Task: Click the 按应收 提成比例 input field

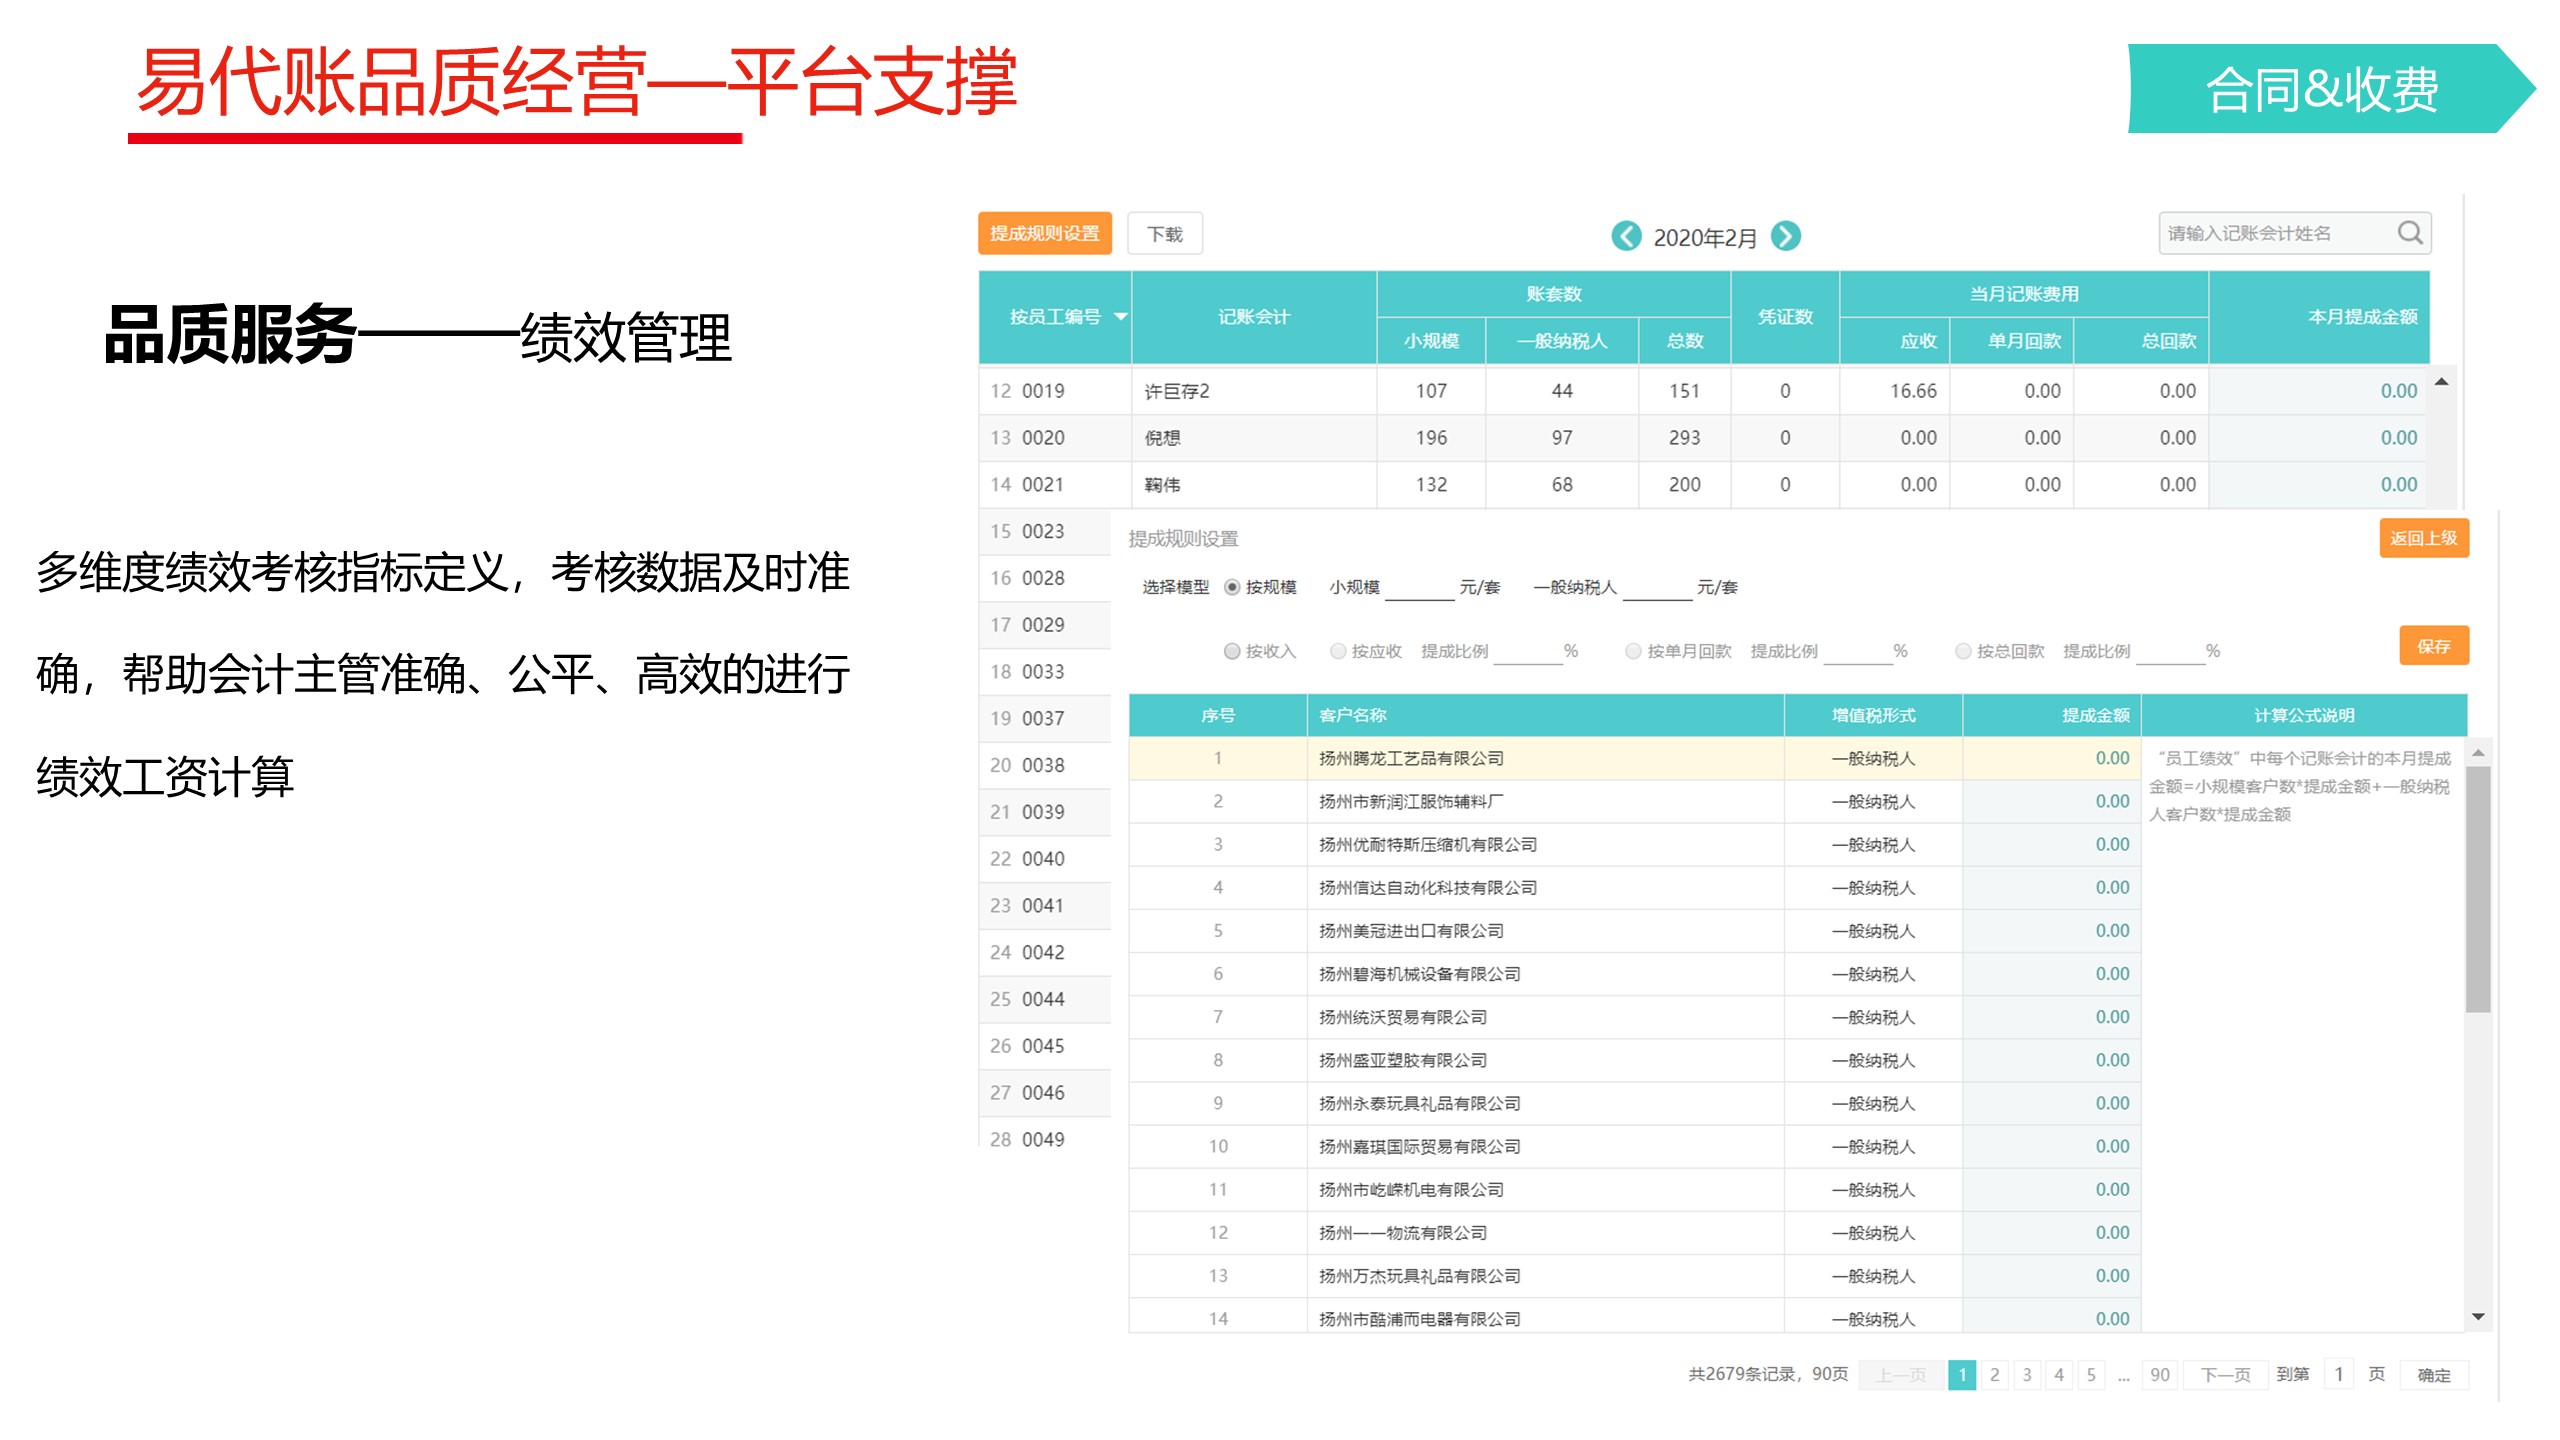Action: click(1528, 652)
